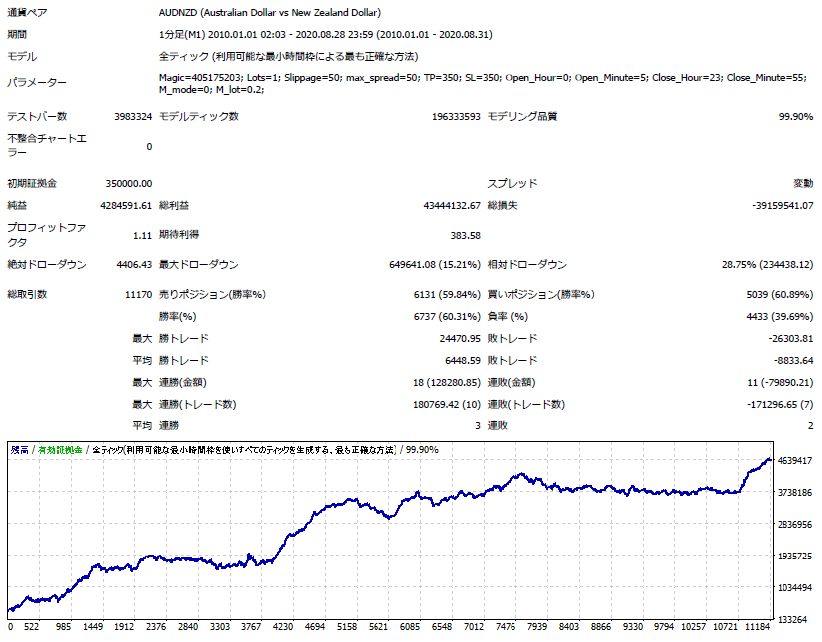
Task: Click the expected payoff value 383.58
Action: point(466,235)
